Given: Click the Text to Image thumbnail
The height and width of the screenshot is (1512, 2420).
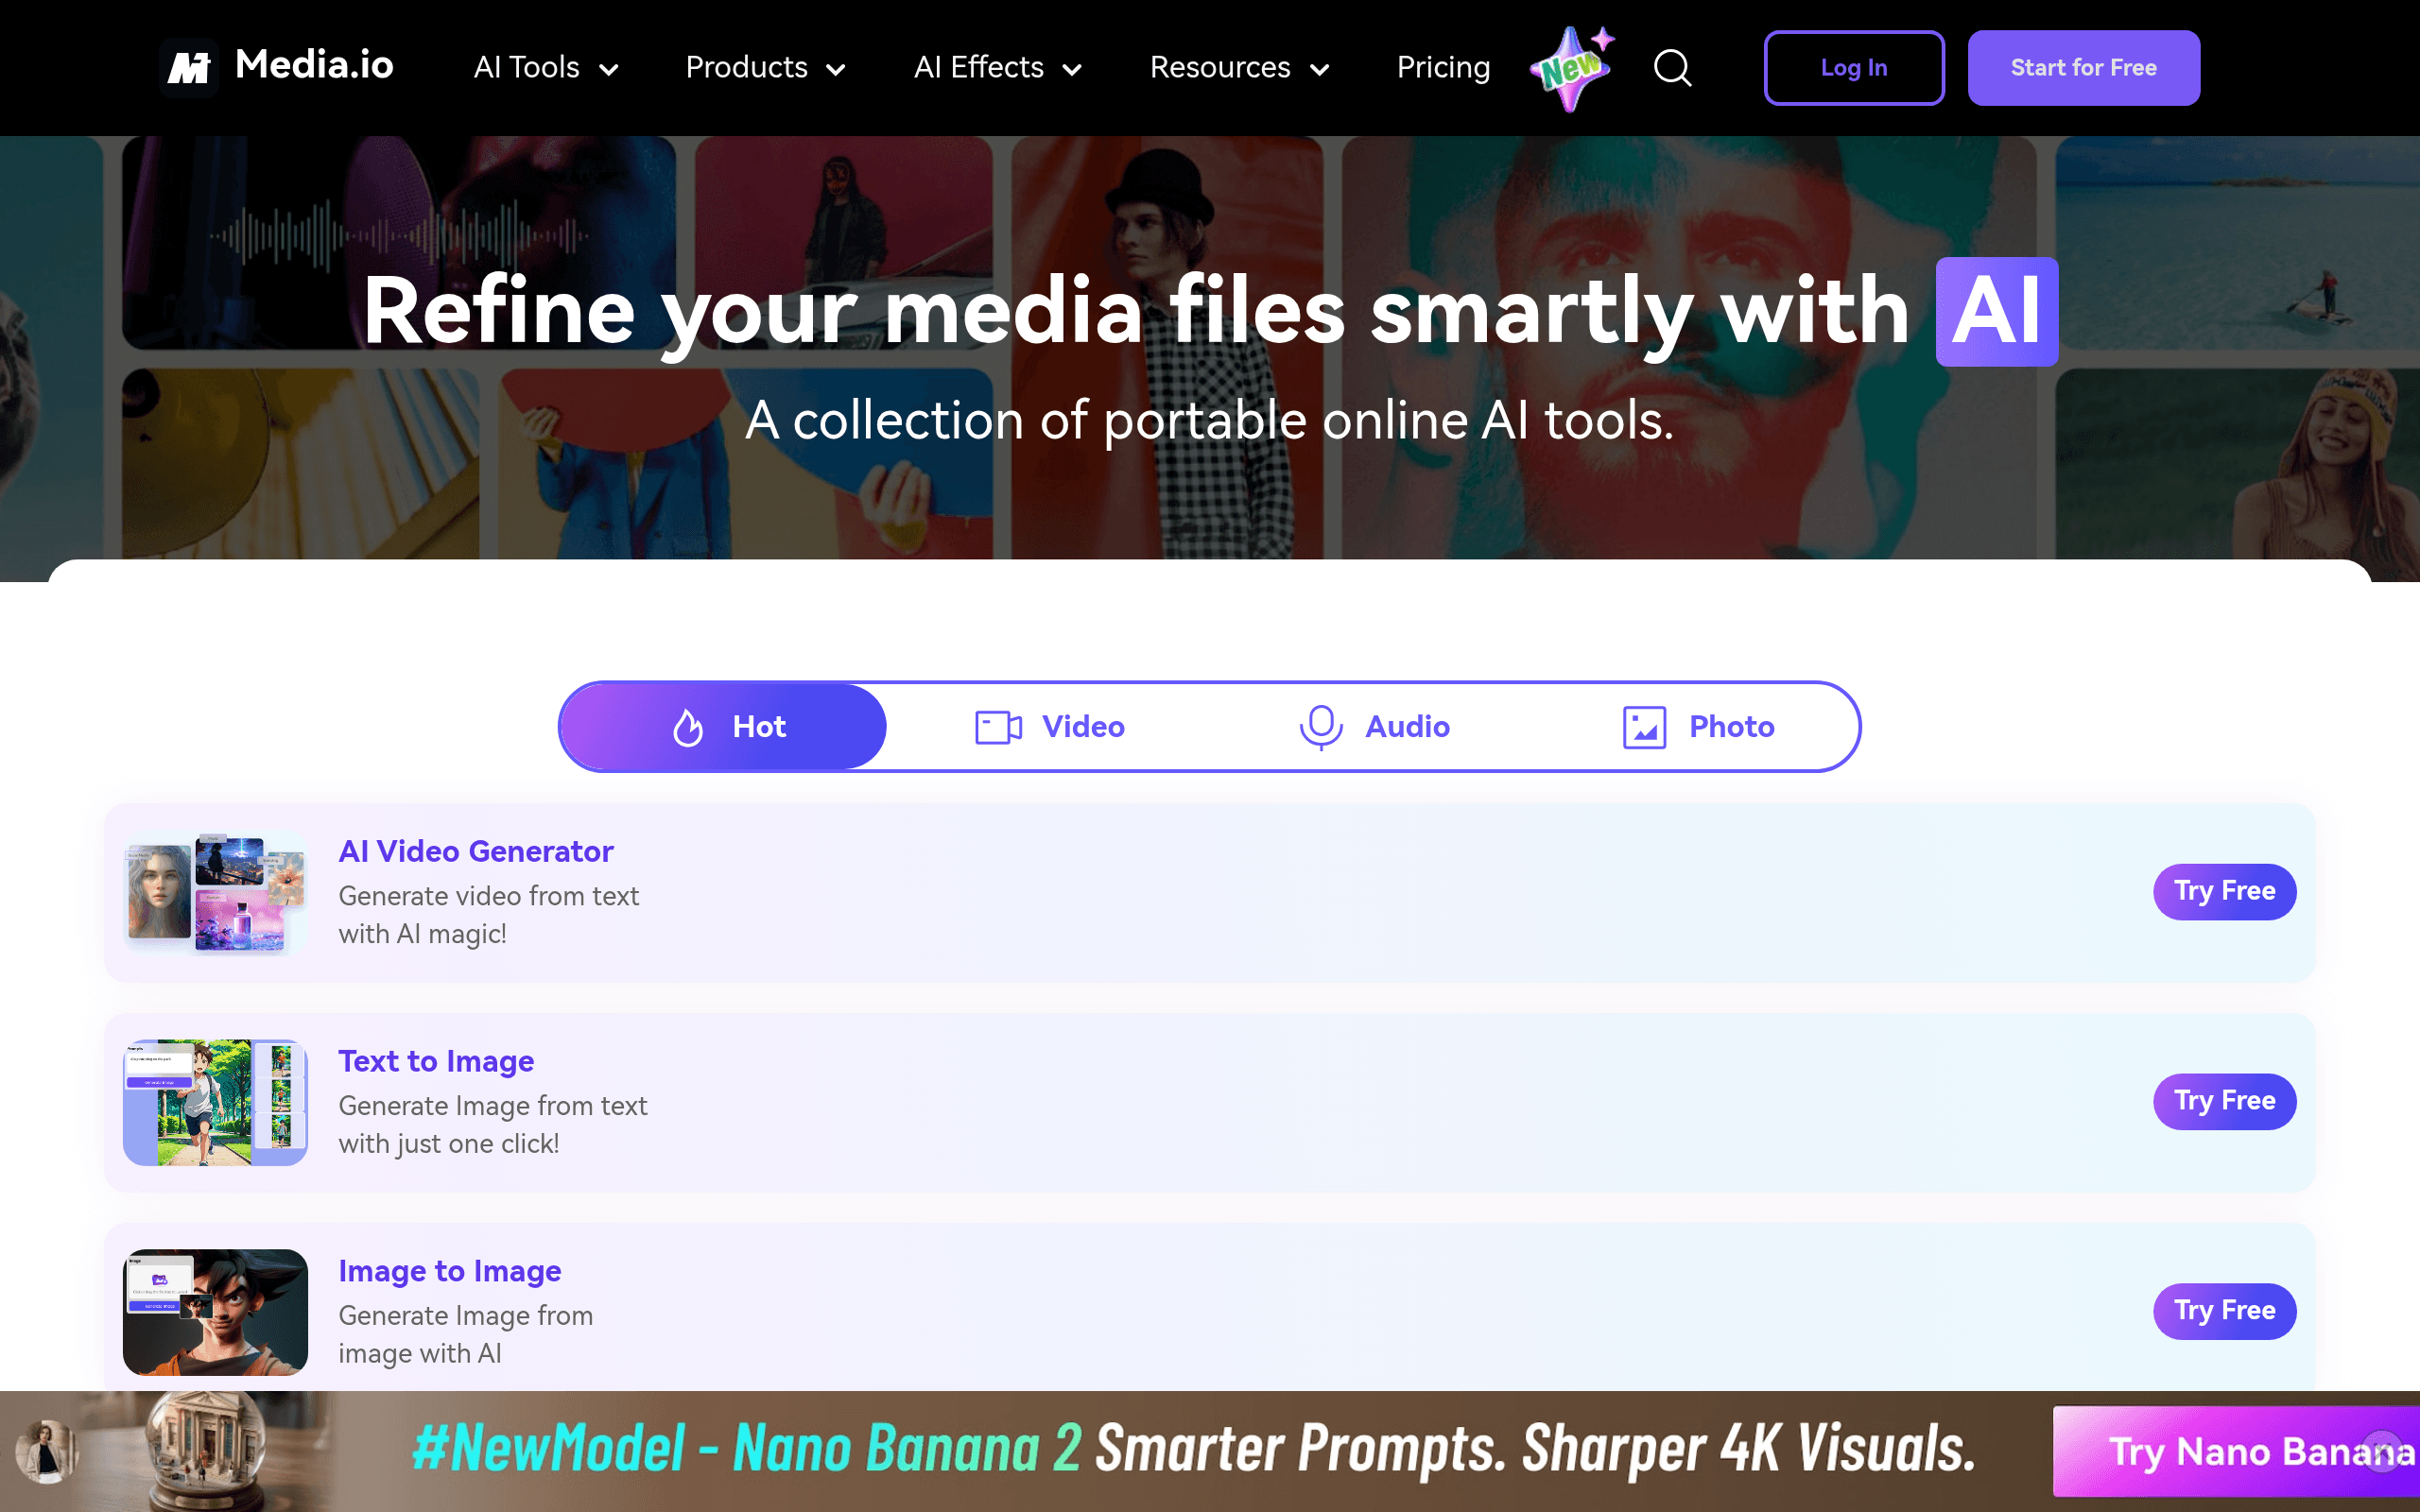Looking at the screenshot, I should (215, 1102).
